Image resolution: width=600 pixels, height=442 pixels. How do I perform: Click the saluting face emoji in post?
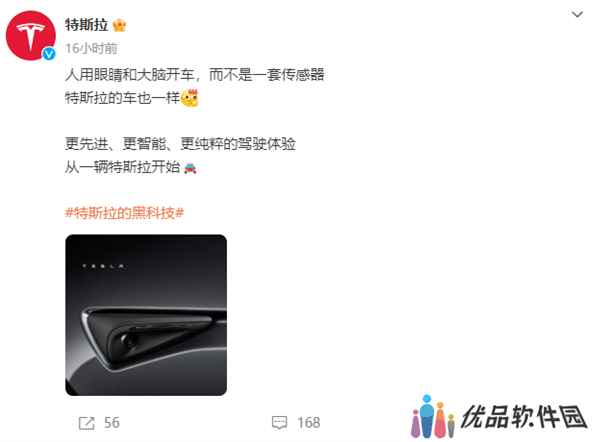pyautogui.click(x=190, y=98)
